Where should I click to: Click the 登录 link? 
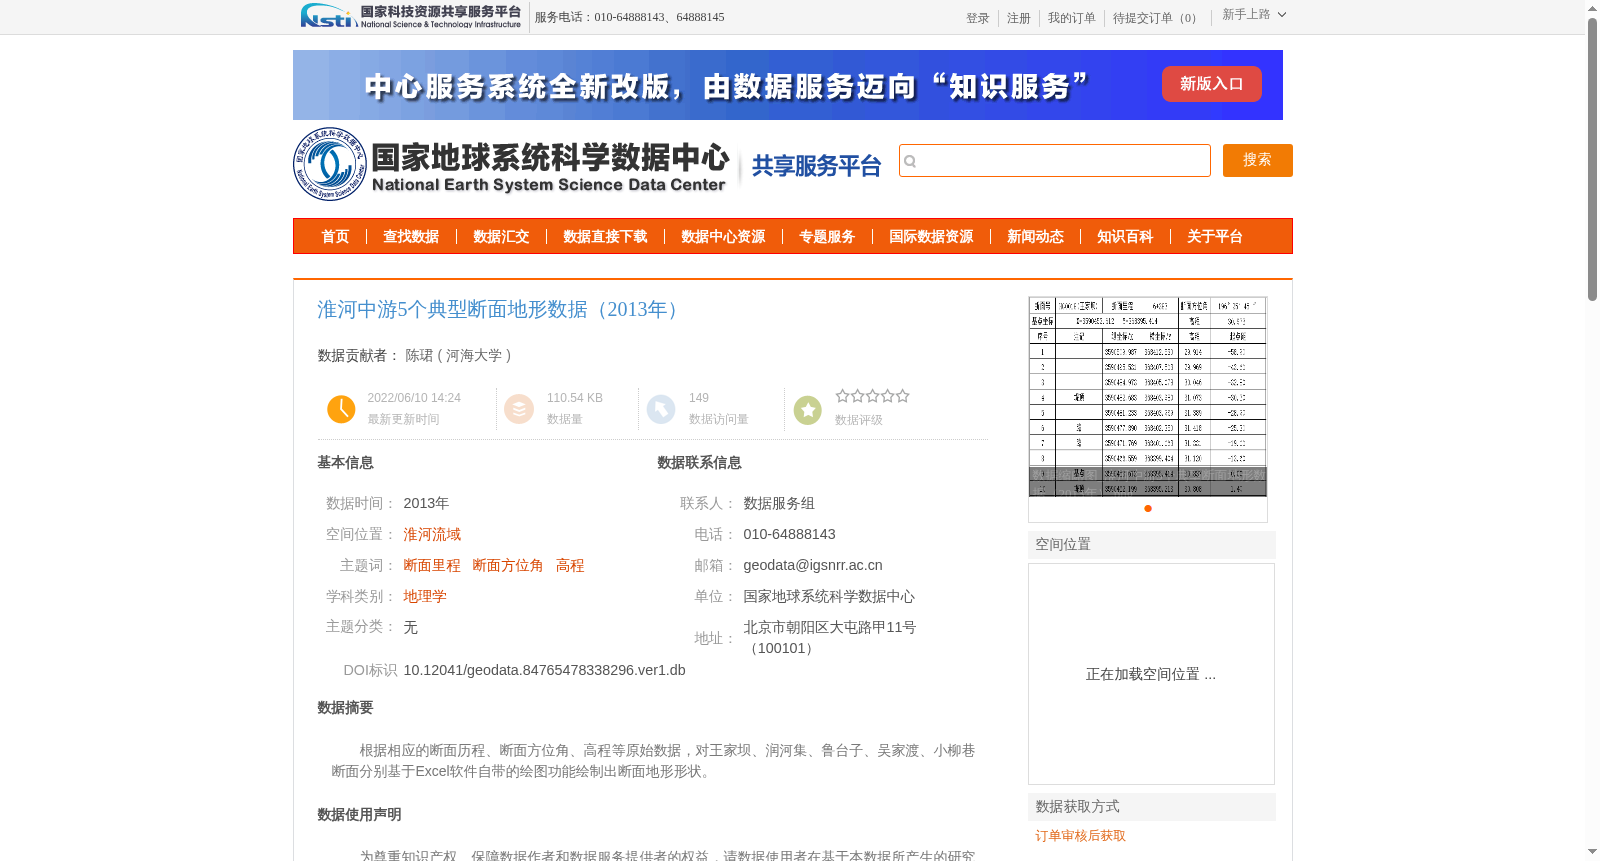pyautogui.click(x=978, y=18)
